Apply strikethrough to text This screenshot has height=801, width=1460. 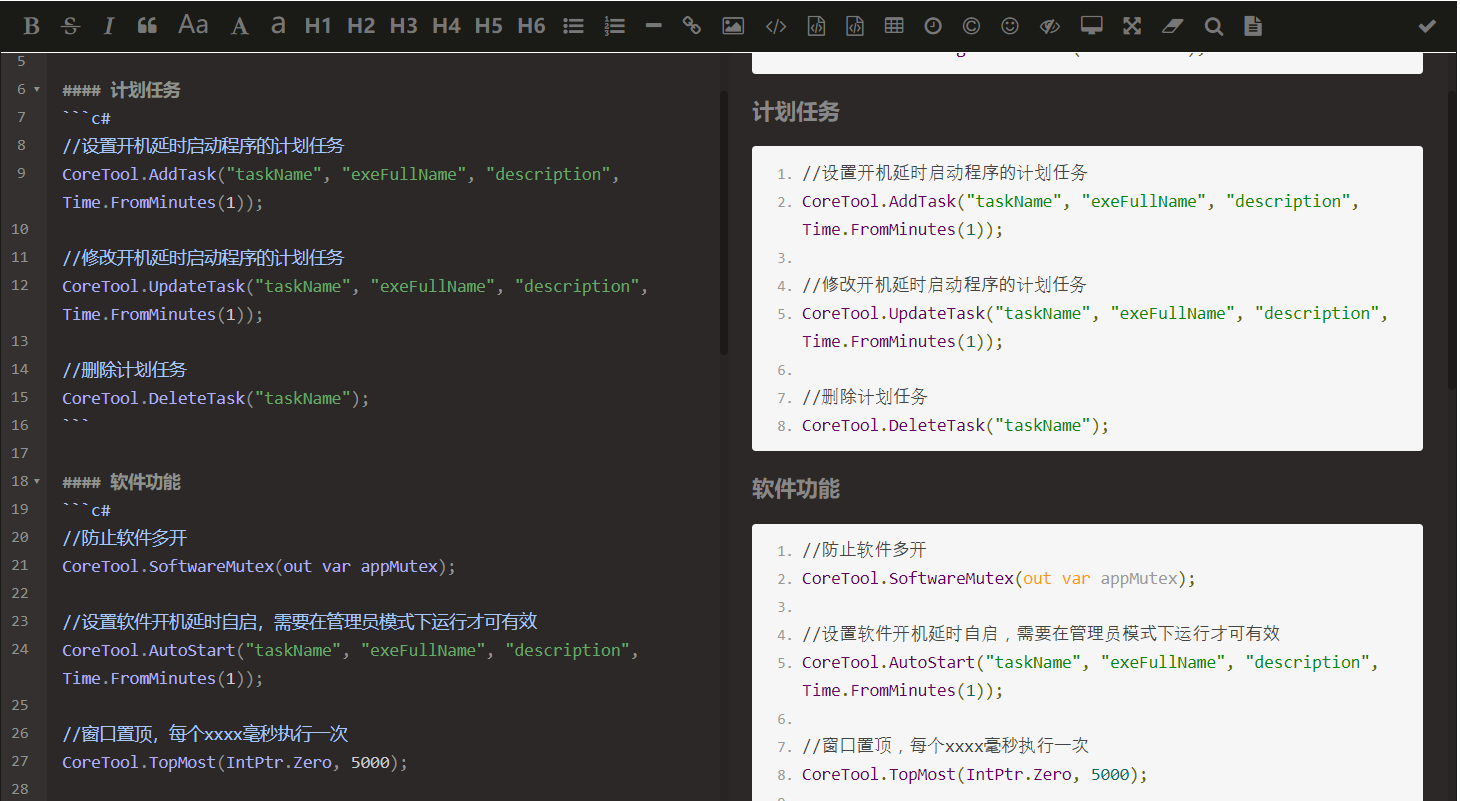point(70,25)
